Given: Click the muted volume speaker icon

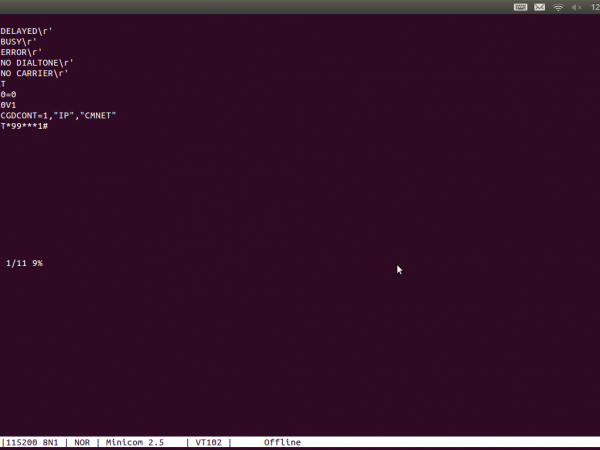Looking at the screenshot, I should click(576, 7).
